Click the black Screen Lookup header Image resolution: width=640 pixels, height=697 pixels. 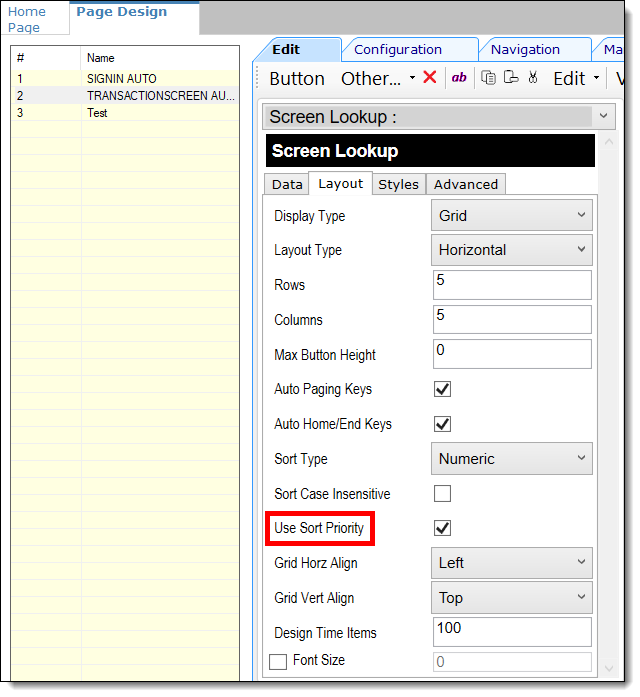[x=430, y=151]
